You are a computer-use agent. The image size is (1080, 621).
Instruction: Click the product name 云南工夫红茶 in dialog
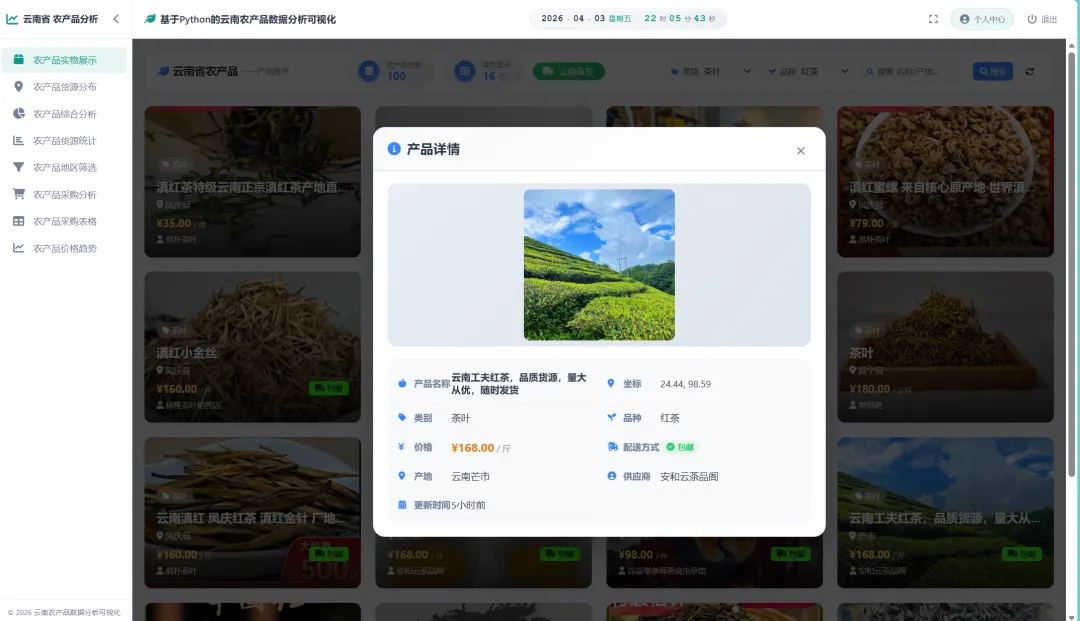coord(519,383)
